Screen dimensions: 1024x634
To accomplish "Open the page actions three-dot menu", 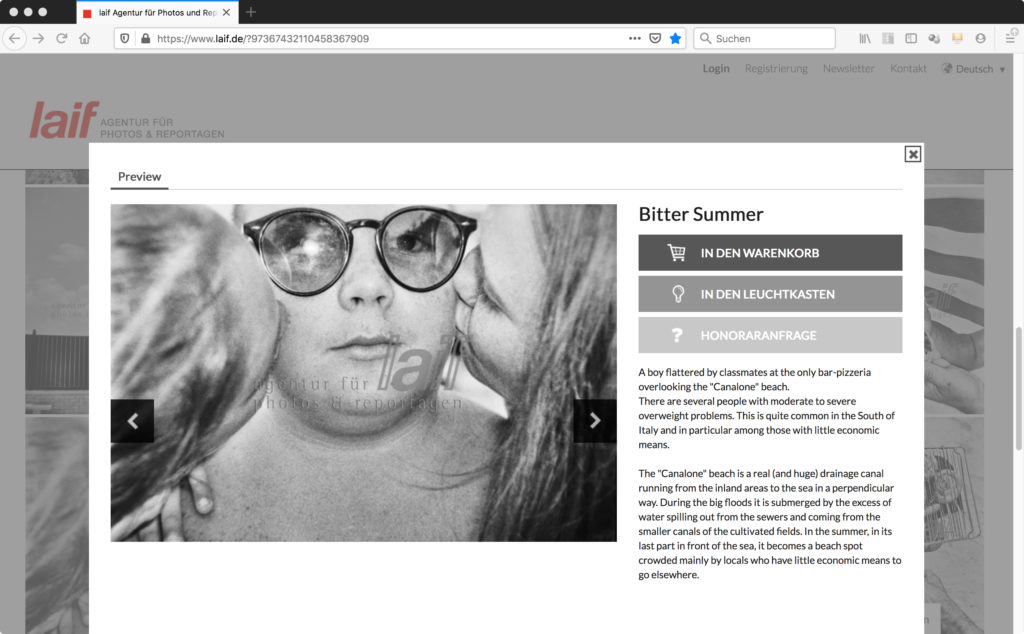I will [x=635, y=39].
